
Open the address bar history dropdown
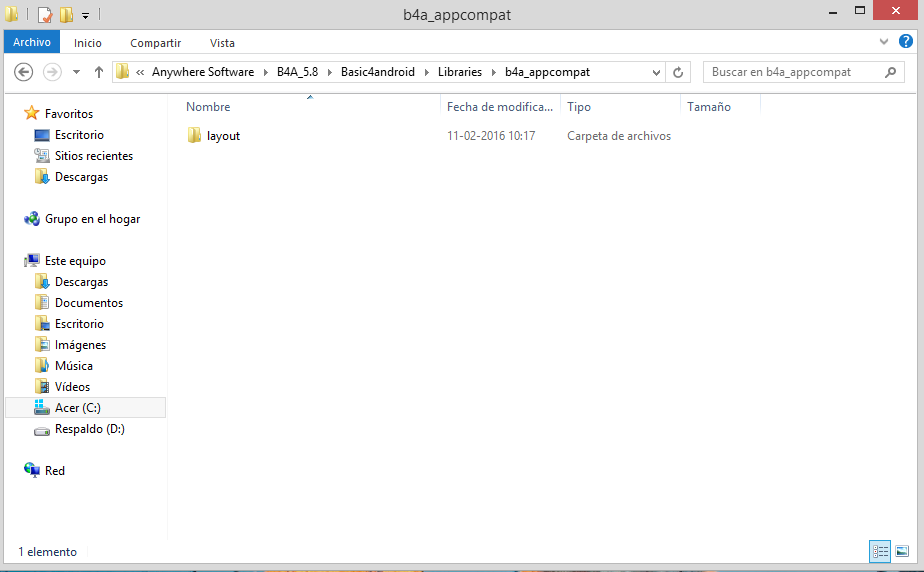click(x=656, y=72)
